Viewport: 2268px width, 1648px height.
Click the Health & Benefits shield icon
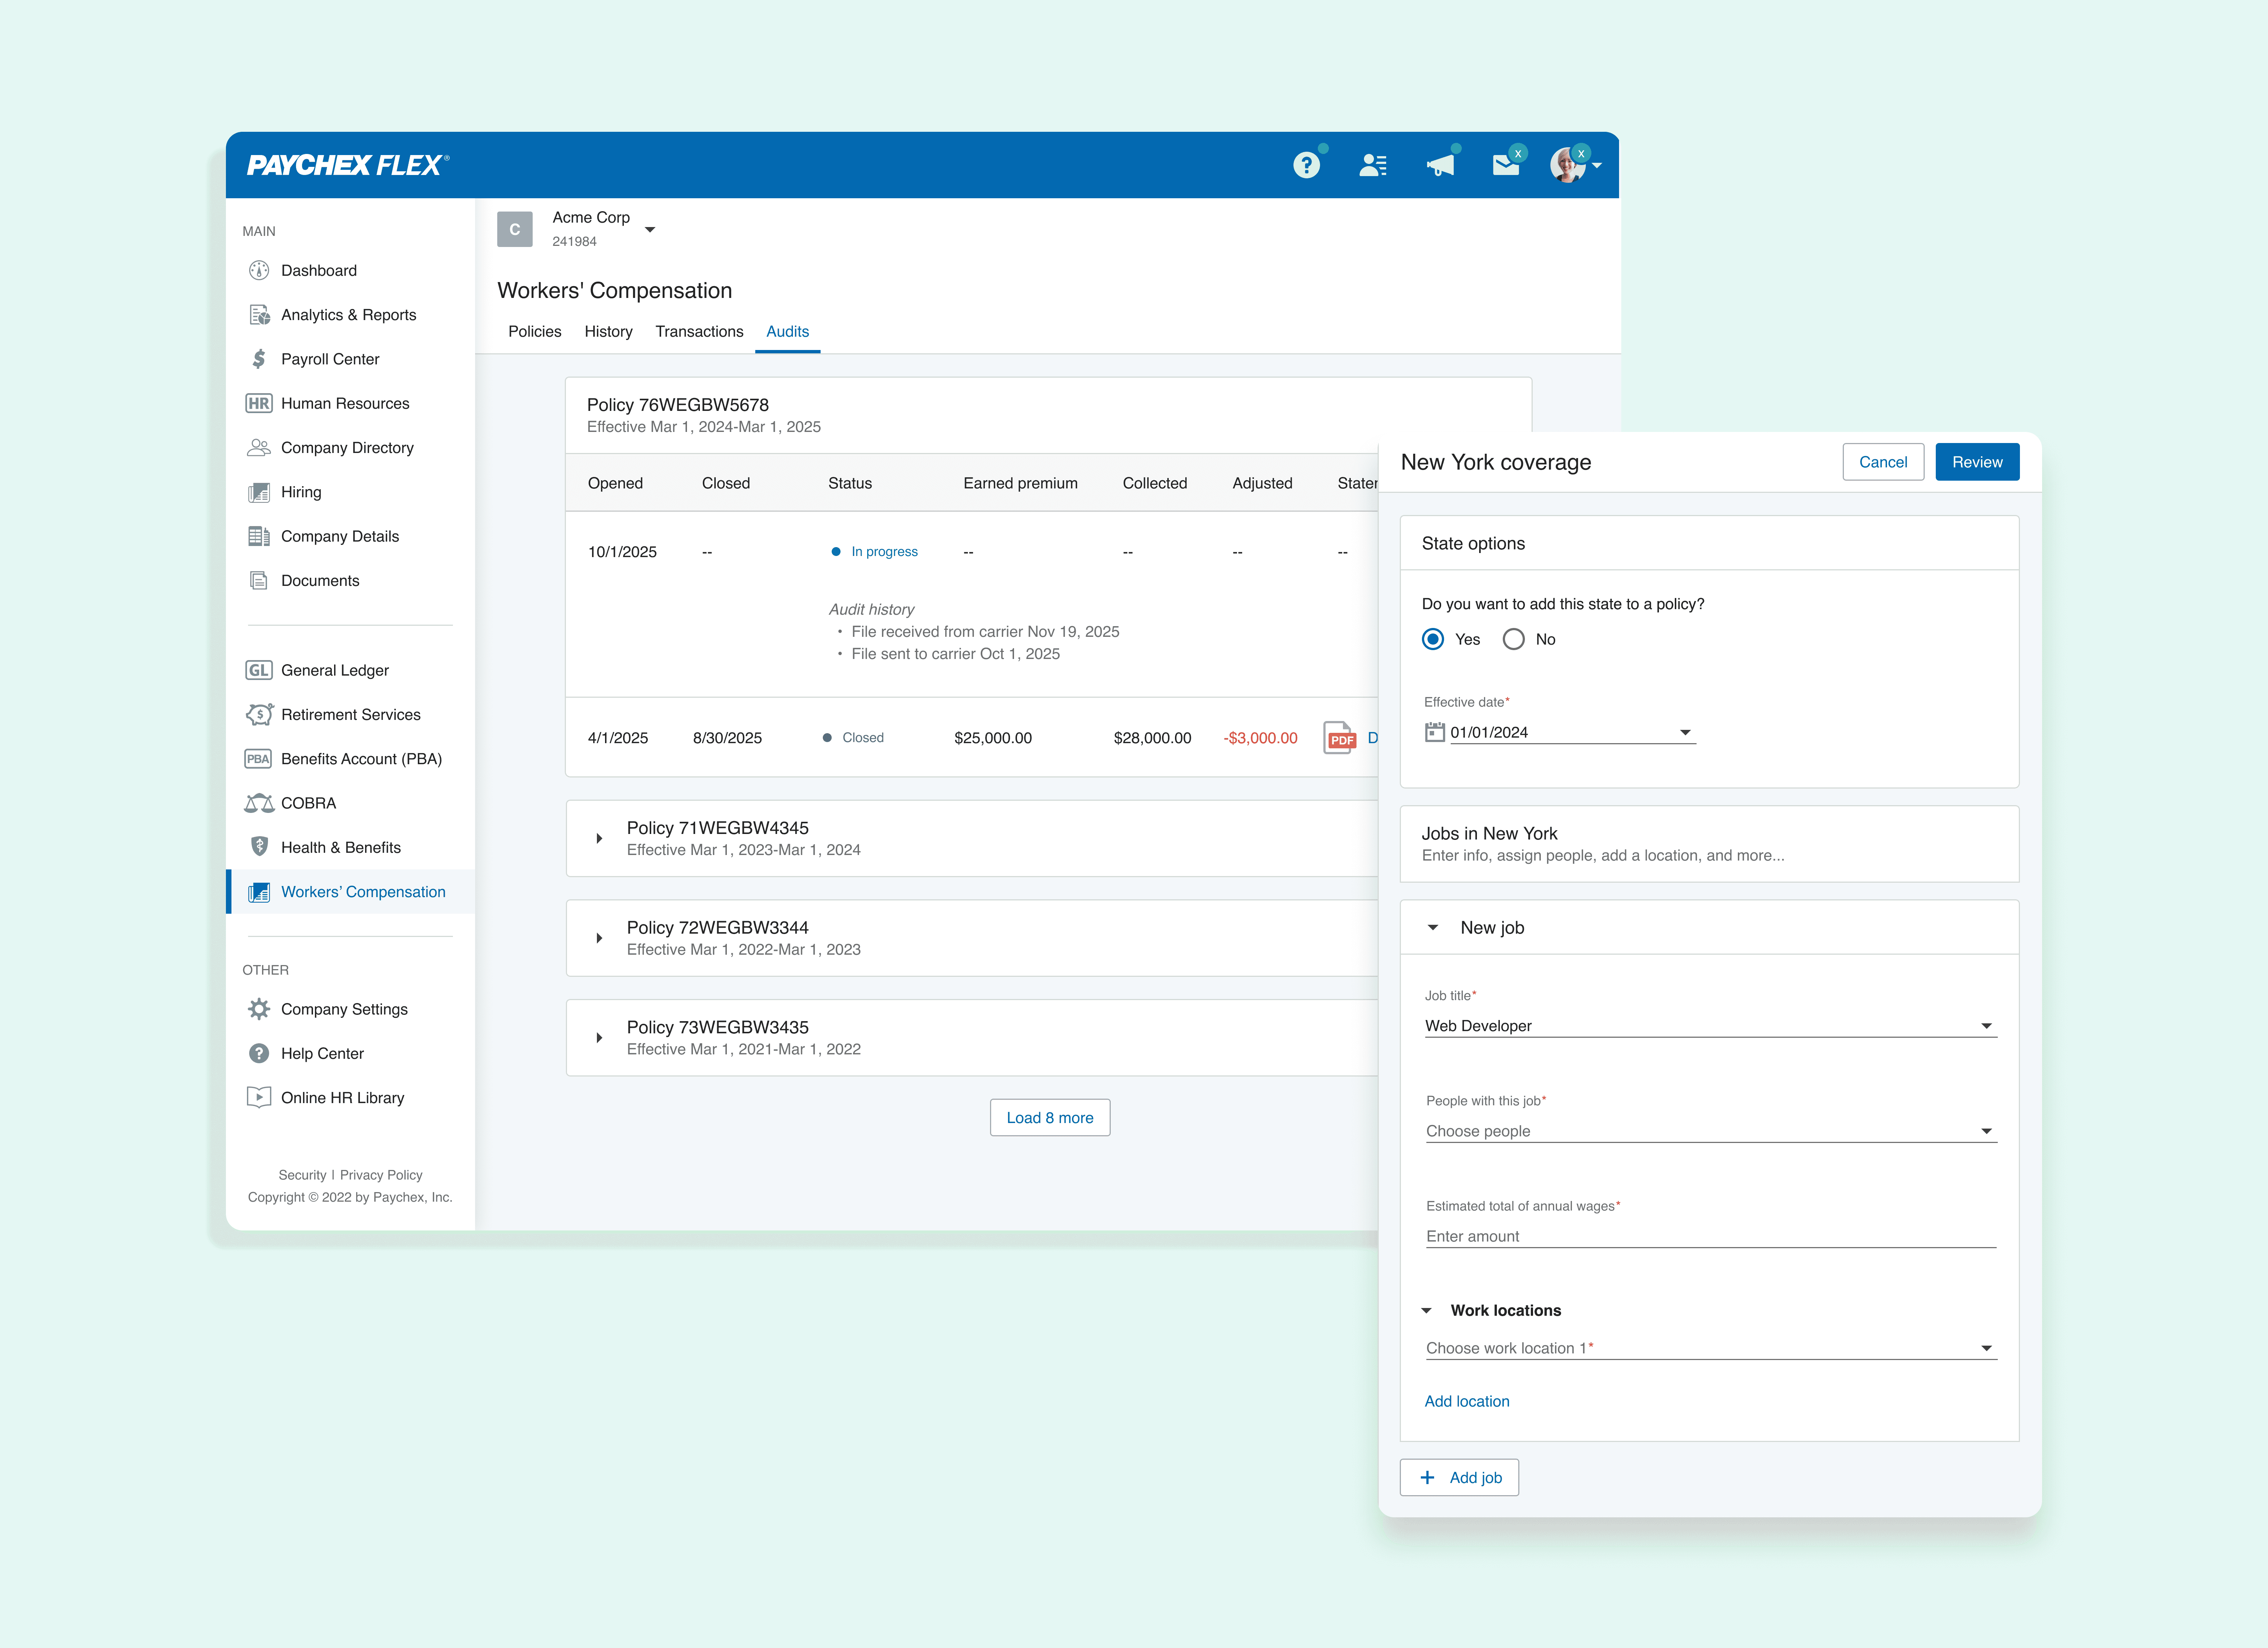coord(259,847)
